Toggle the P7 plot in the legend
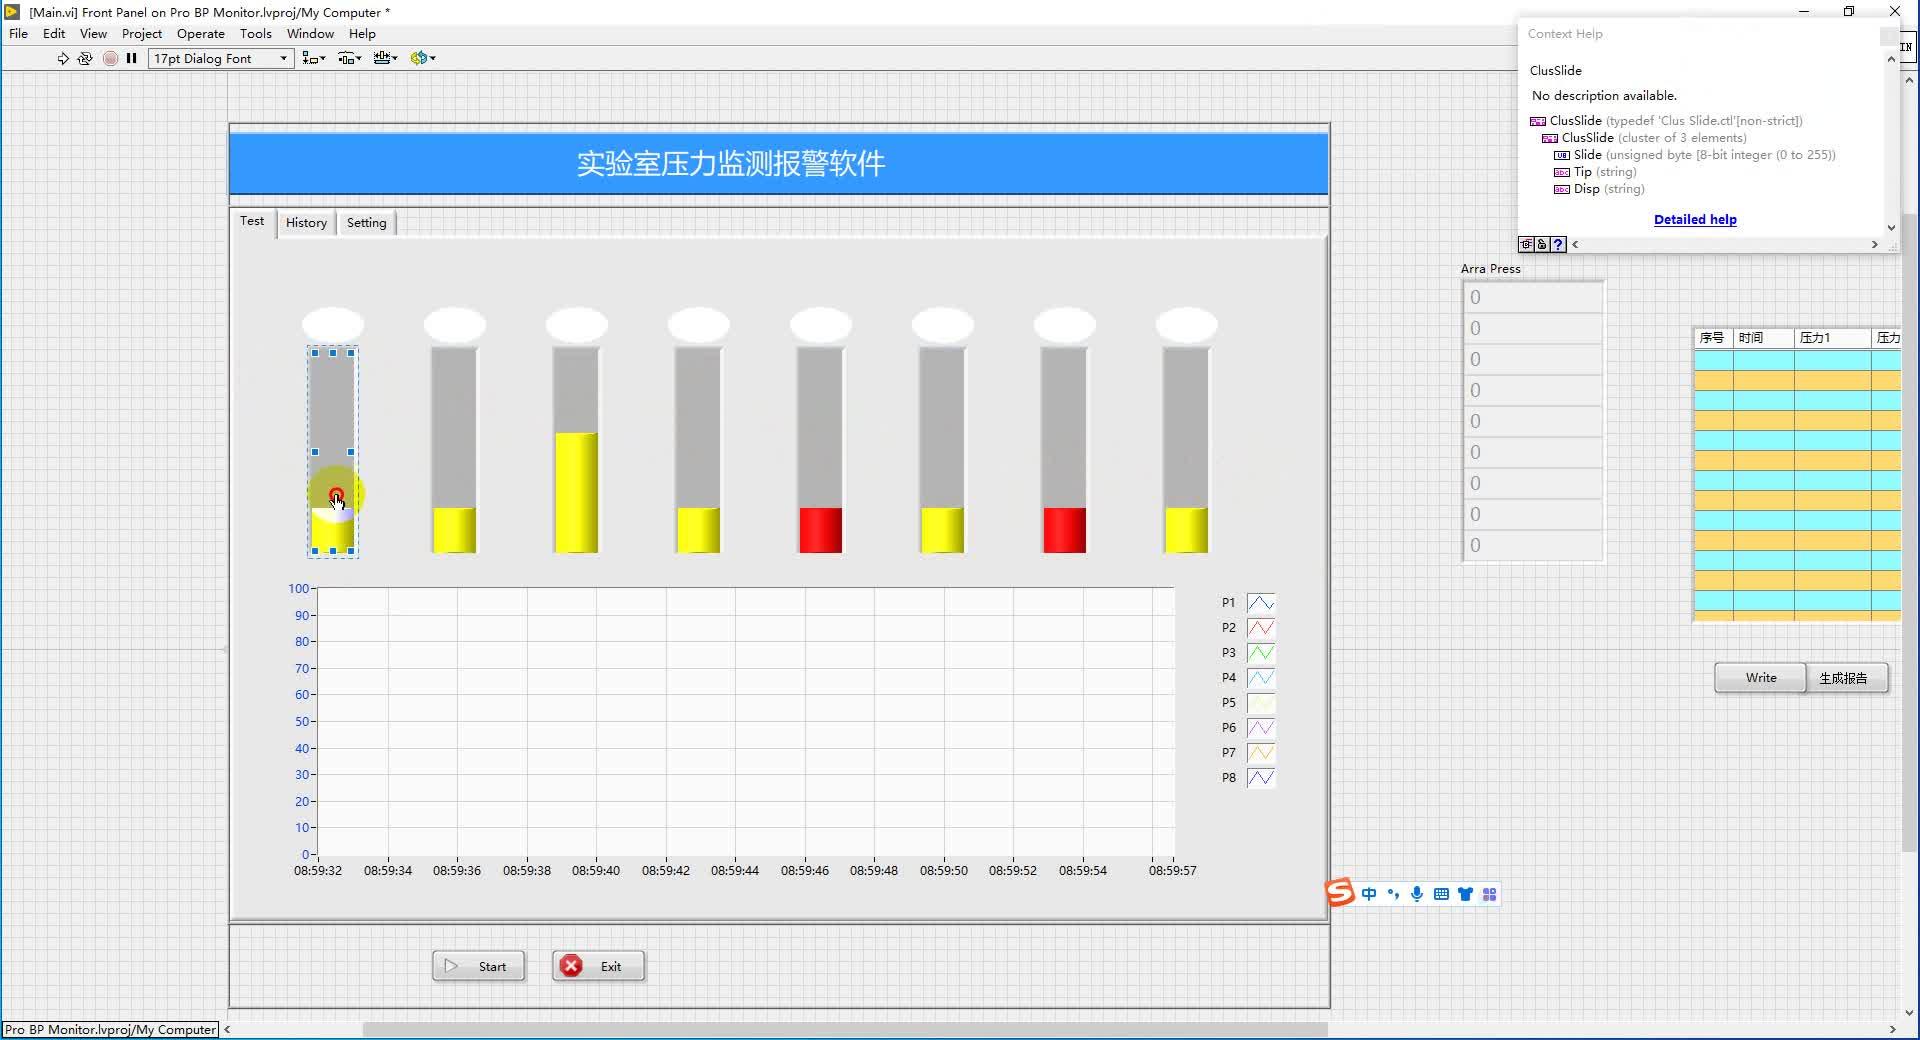Image resolution: width=1920 pixels, height=1040 pixels. coord(1260,752)
